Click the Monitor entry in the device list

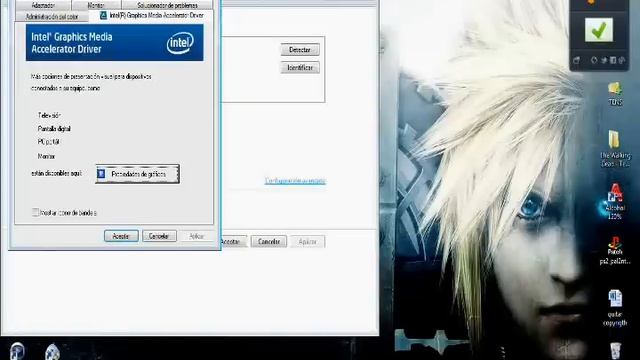(x=47, y=156)
